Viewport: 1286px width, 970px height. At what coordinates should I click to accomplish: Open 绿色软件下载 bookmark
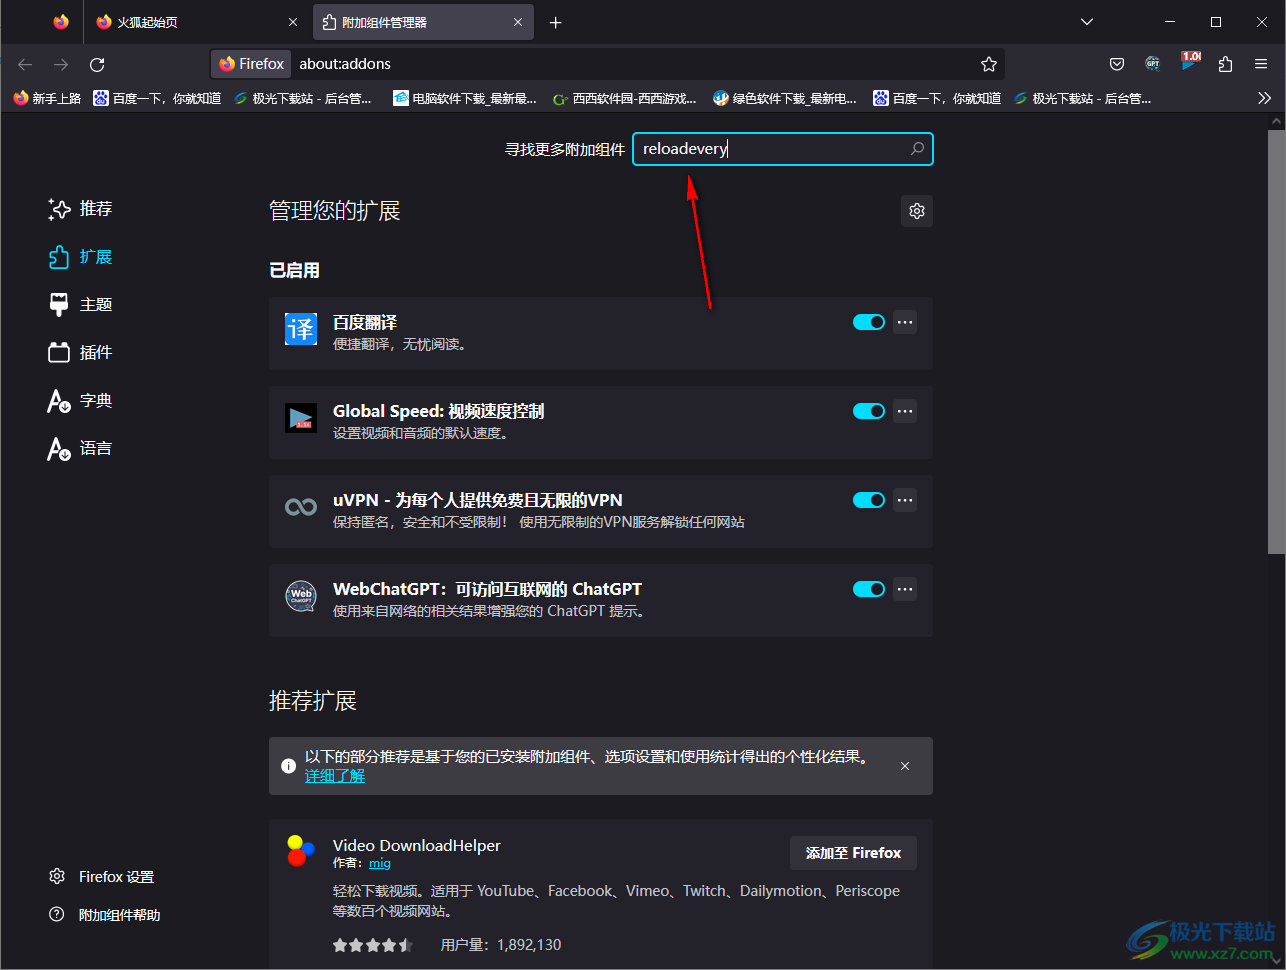click(x=785, y=98)
